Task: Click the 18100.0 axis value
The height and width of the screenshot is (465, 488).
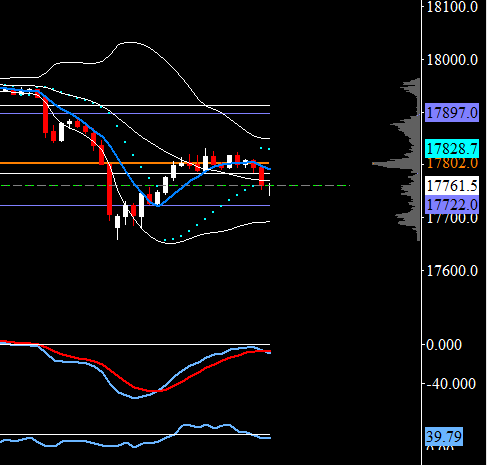Action: coord(452,7)
